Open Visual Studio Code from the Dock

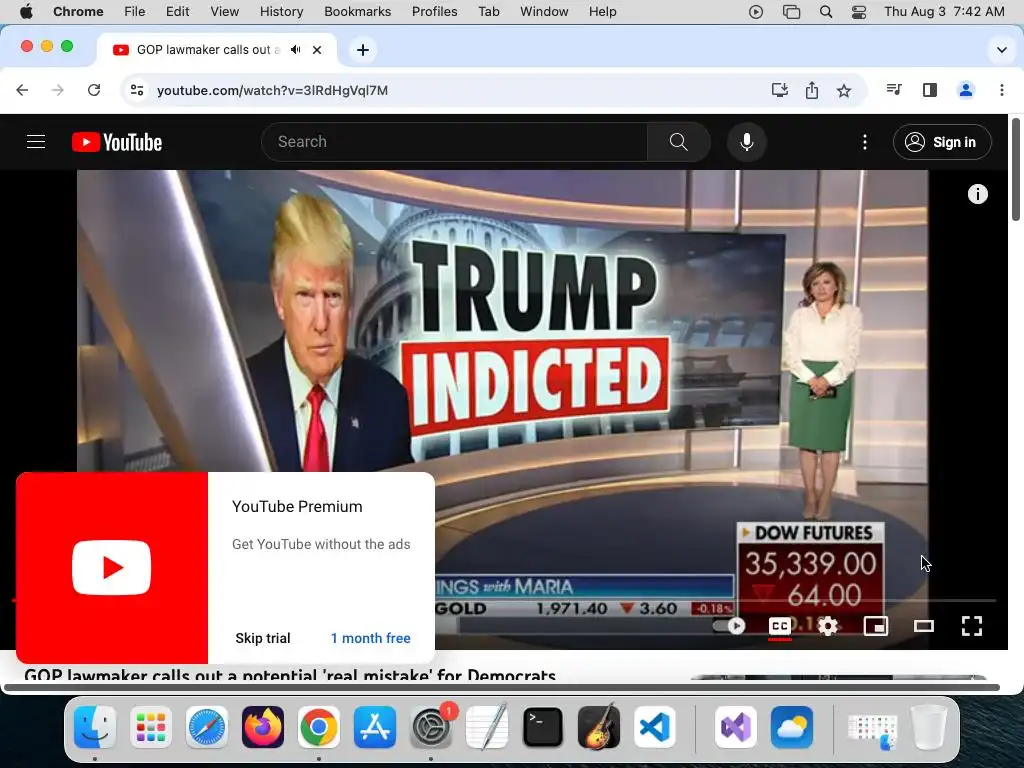click(655, 727)
